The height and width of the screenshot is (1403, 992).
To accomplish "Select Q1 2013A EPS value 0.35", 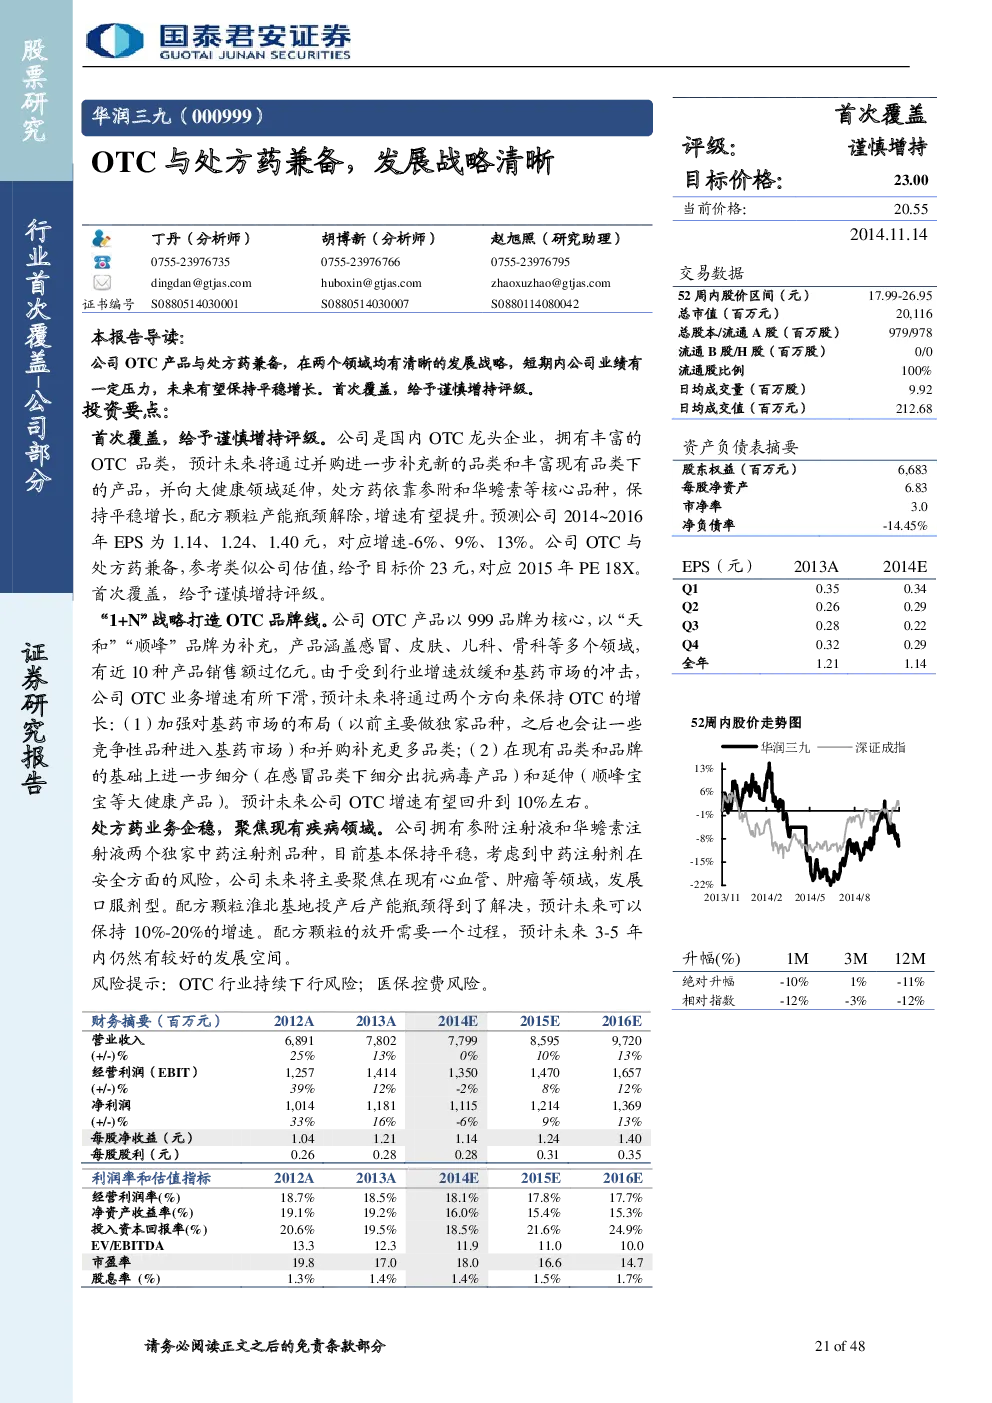I will tap(827, 589).
